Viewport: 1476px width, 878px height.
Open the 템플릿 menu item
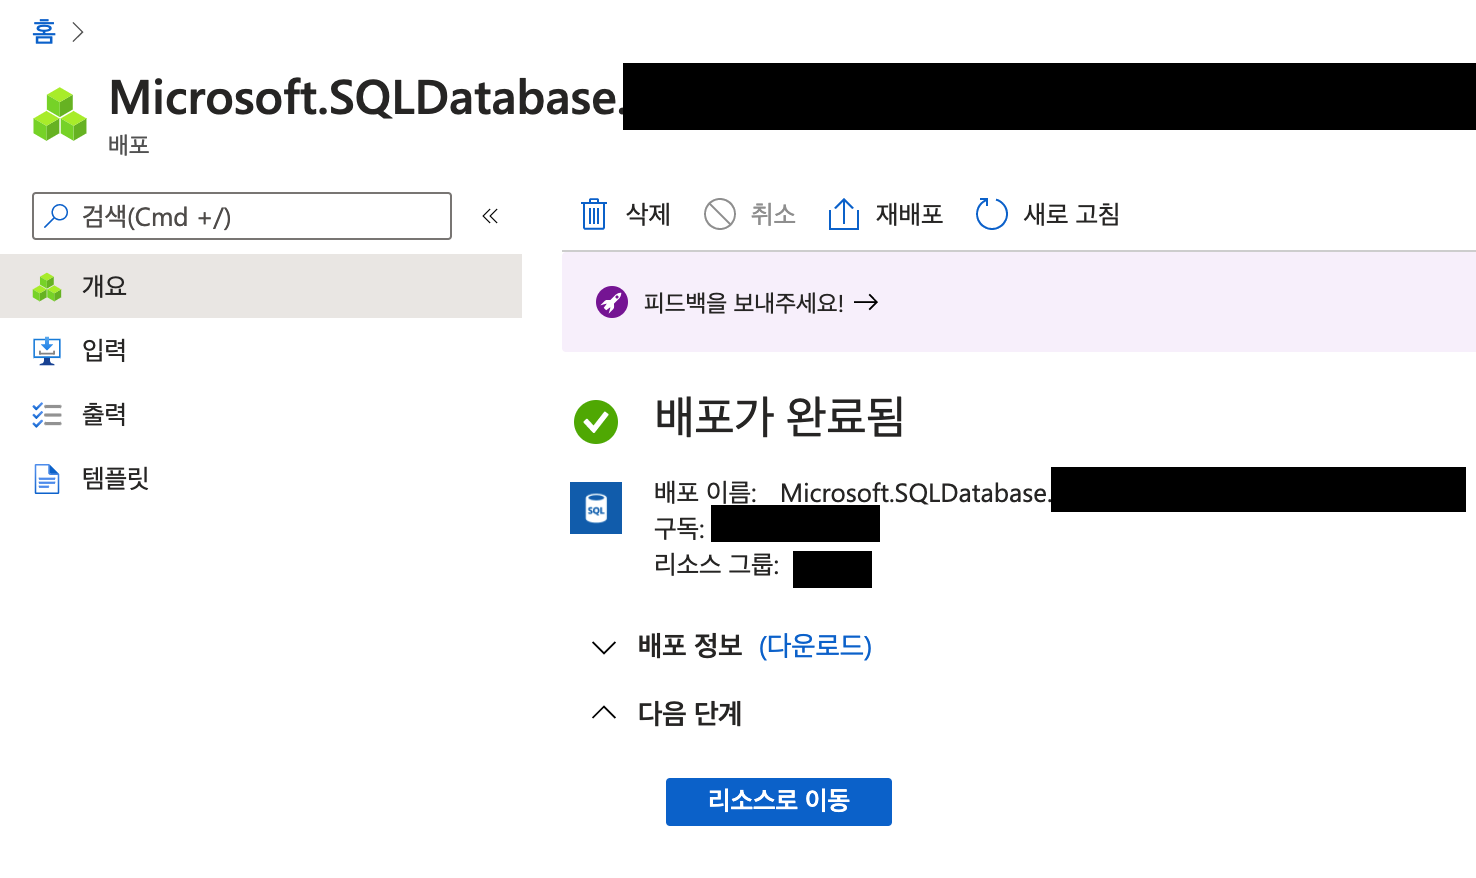coord(261,478)
